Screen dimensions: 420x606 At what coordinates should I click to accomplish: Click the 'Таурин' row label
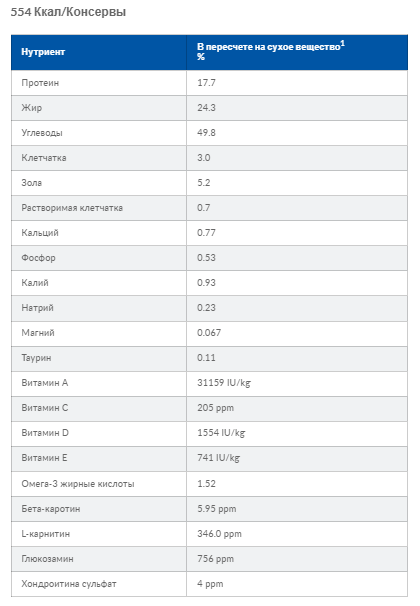click(36, 358)
